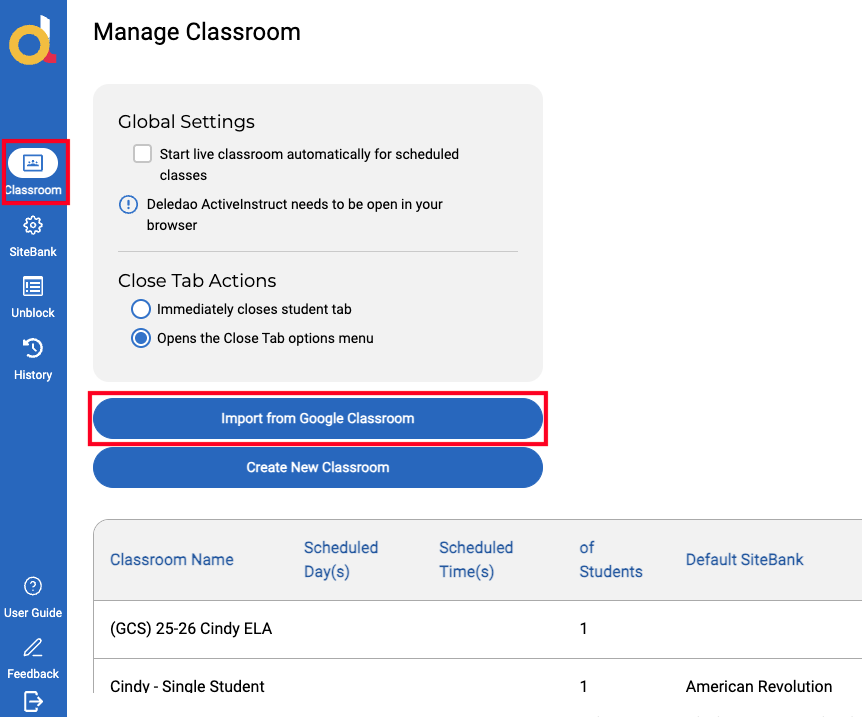Sort by Default SiteBank column header
Screen dimensions: 862x717
tap(744, 560)
